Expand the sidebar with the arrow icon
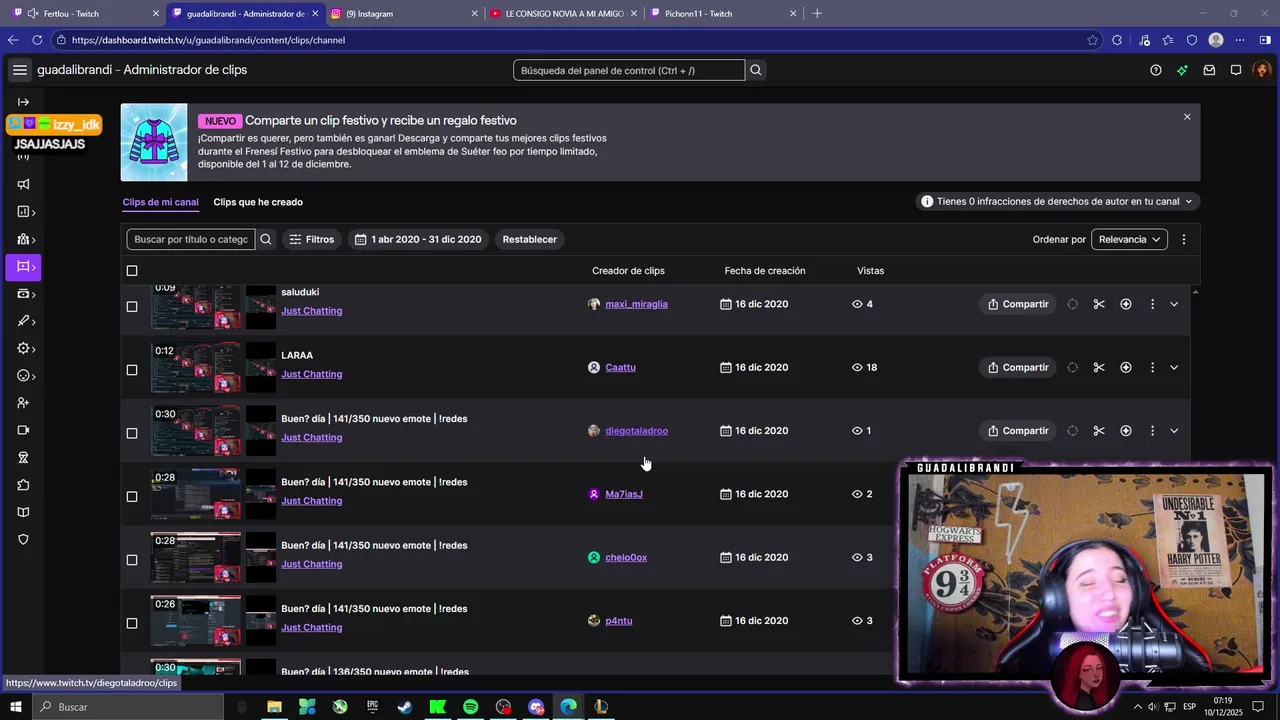 [x=23, y=102]
